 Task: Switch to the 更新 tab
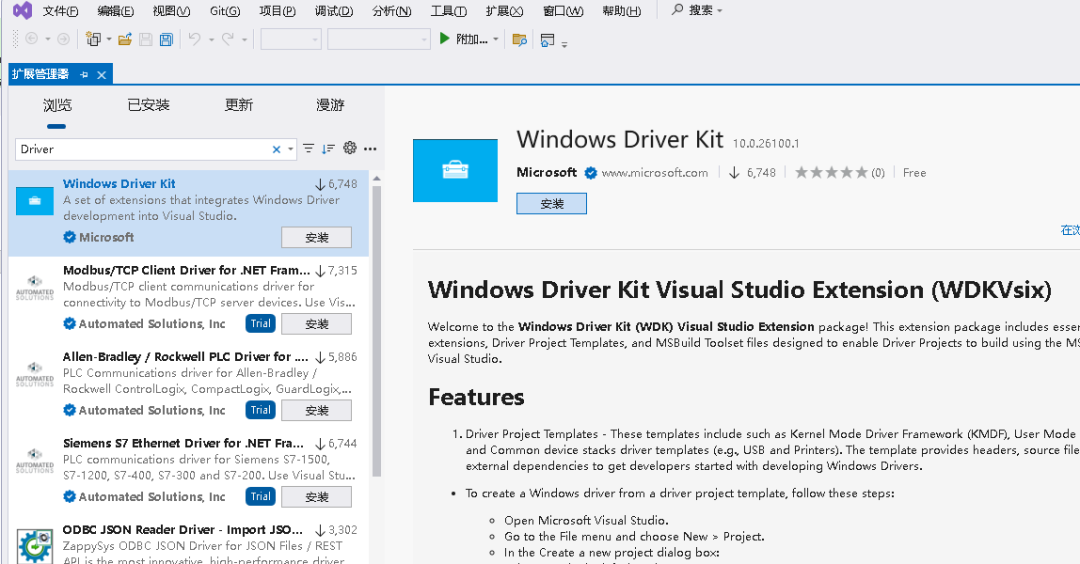coord(239,105)
